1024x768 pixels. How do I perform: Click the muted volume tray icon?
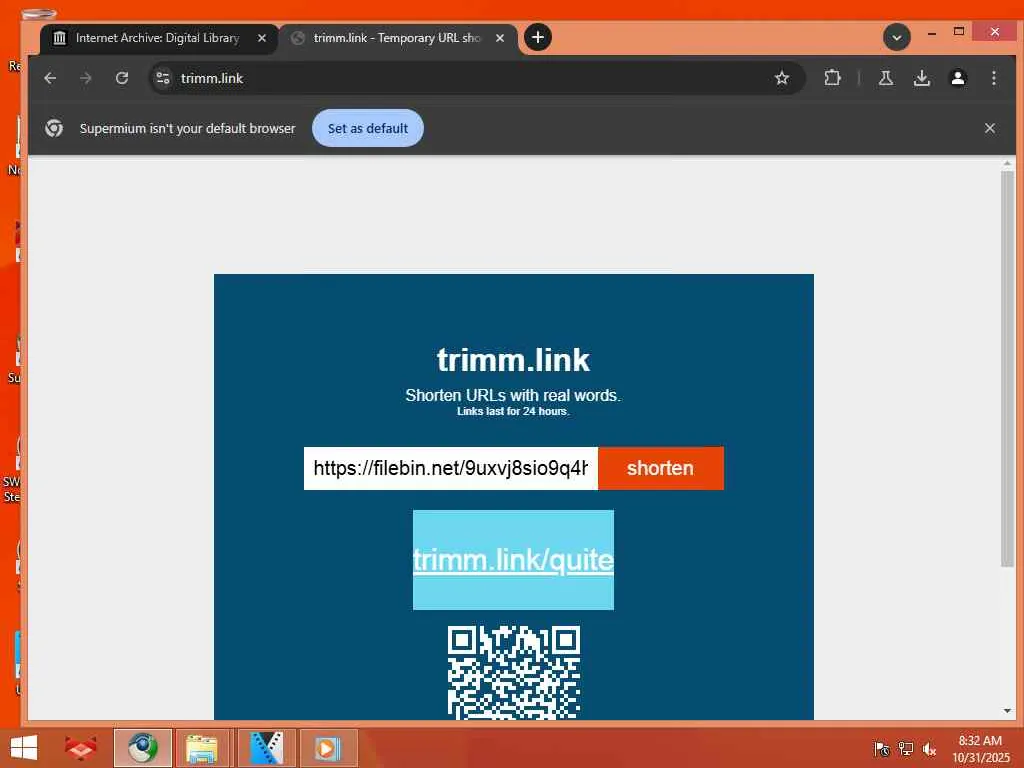[x=929, y=748]
